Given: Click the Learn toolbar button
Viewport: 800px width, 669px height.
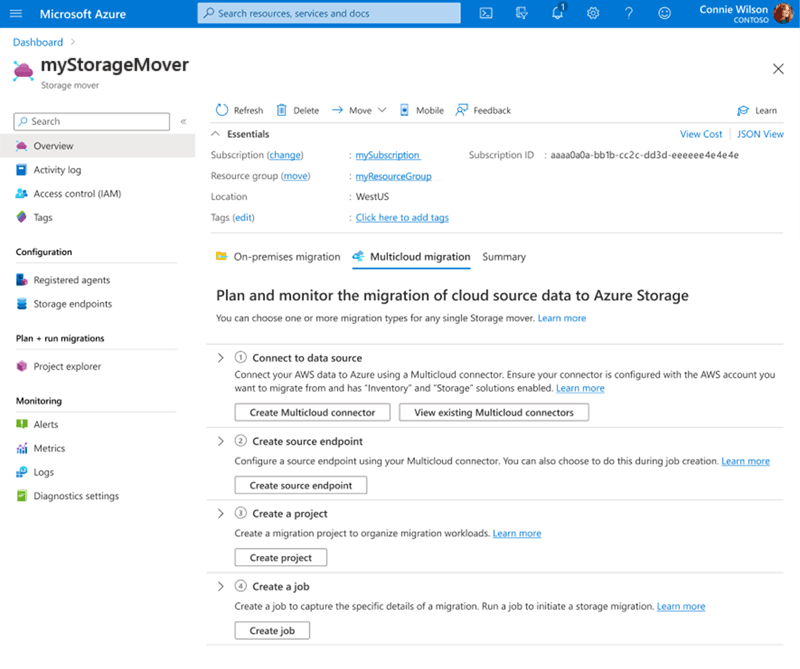Looking at the screenshot, I should point(757,110).
